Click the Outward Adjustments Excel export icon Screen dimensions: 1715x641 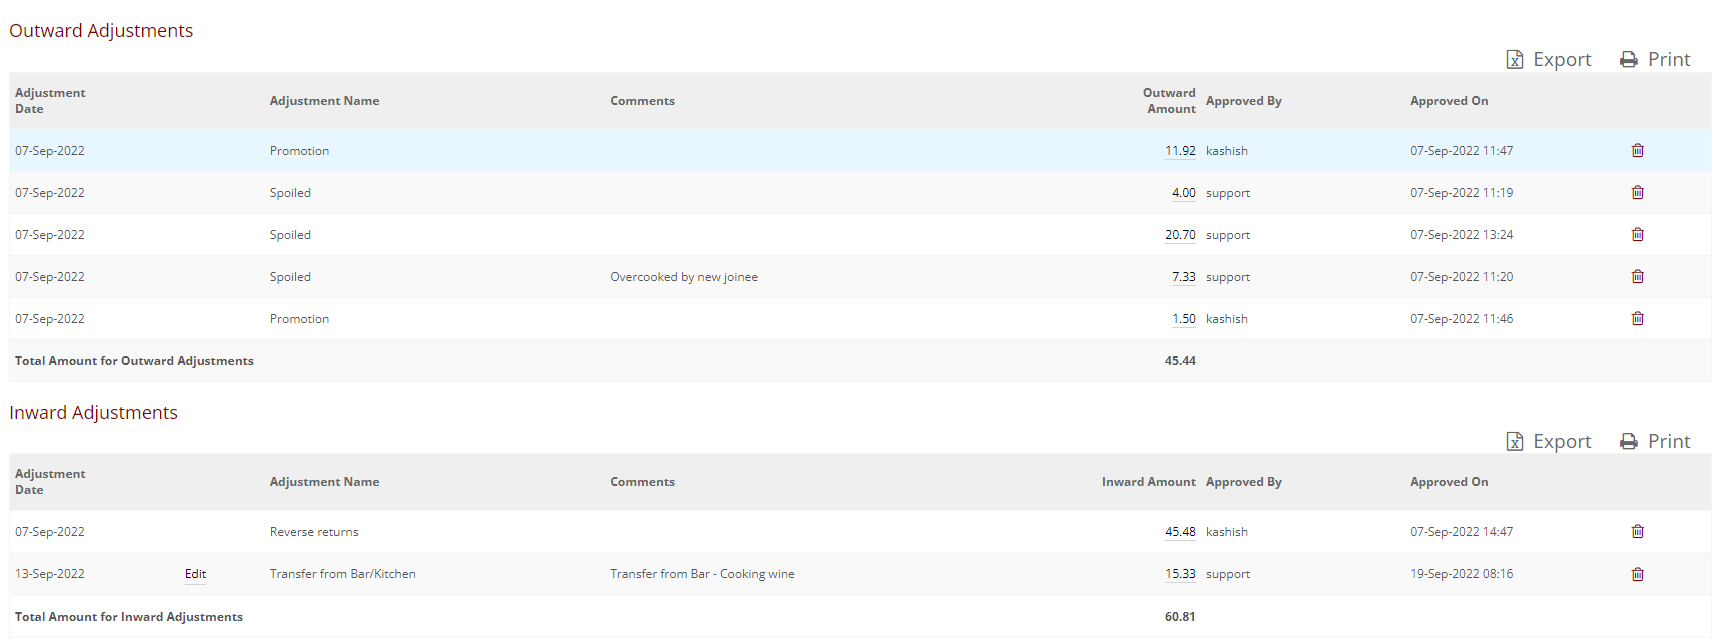pos(1515,60)
